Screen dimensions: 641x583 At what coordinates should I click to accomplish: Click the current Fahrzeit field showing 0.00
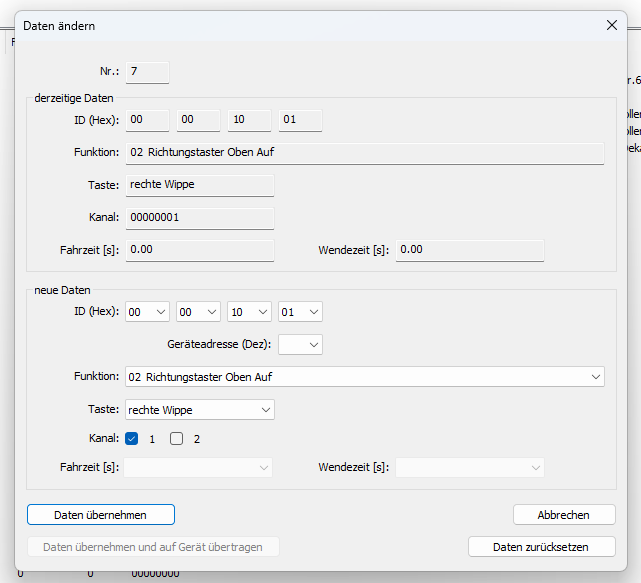click(199, 250)
